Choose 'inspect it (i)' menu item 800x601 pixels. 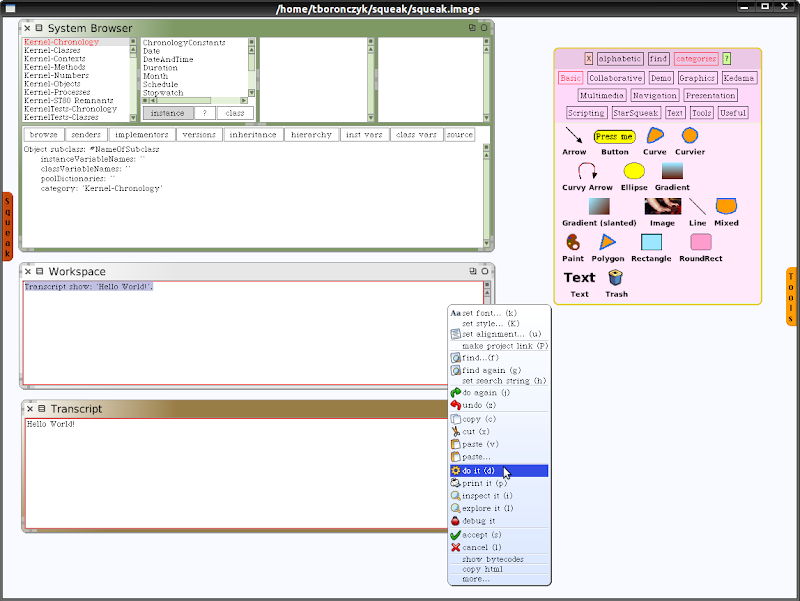pos(499,495)
